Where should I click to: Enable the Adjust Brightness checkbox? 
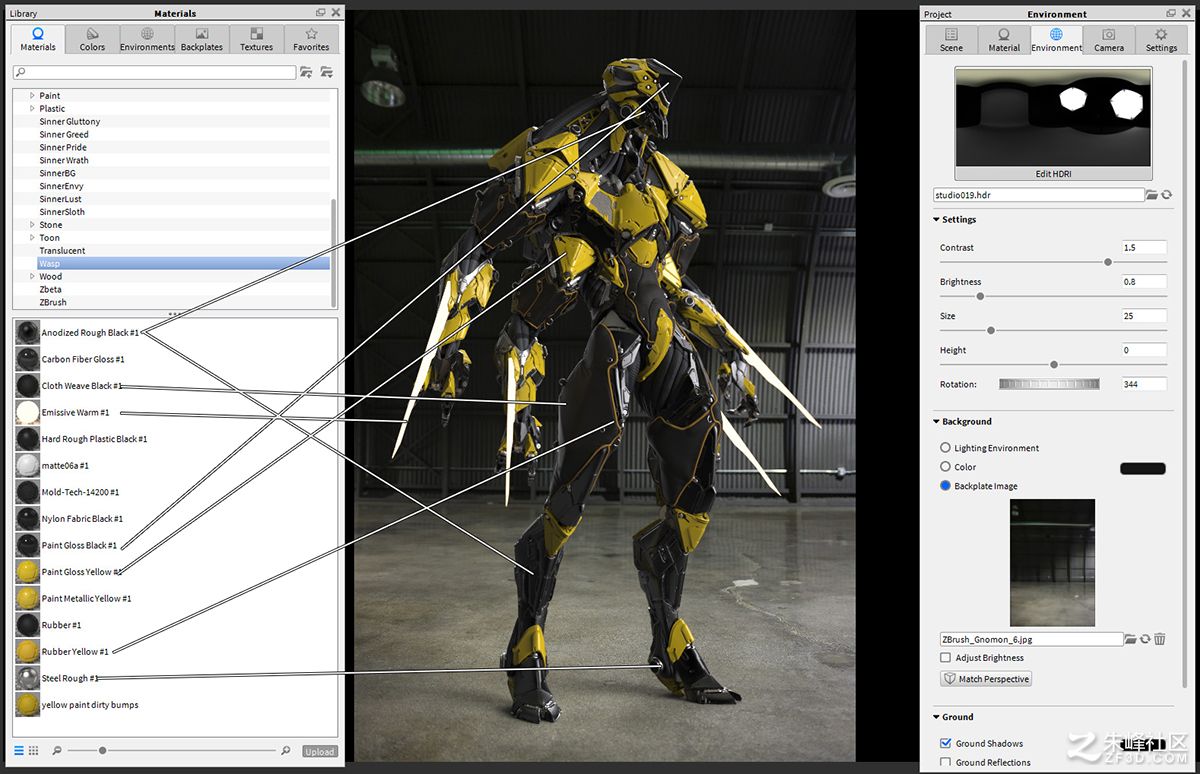click(946, 658)
